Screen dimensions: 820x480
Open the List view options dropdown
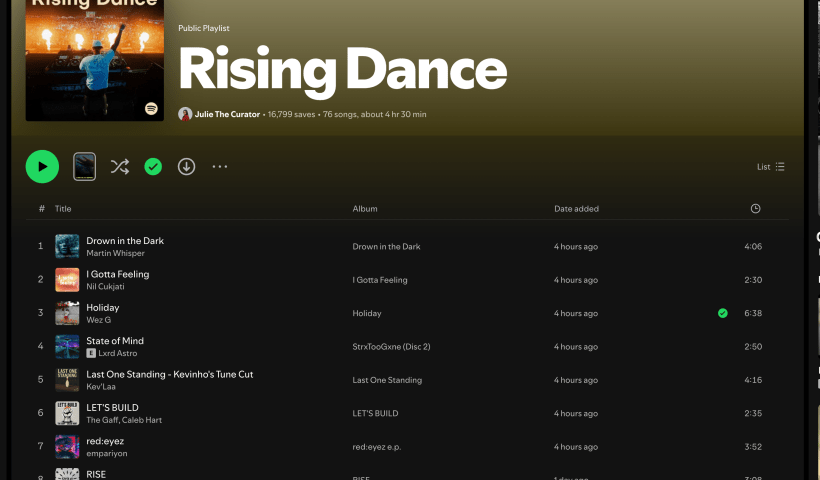(x=770, y=167)
